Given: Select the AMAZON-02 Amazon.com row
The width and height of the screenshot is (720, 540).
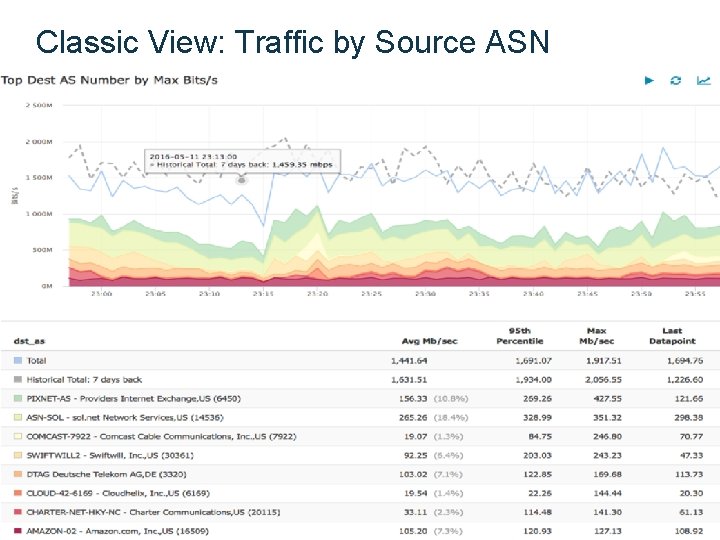Looking at the screenshot, I should 360,530.
